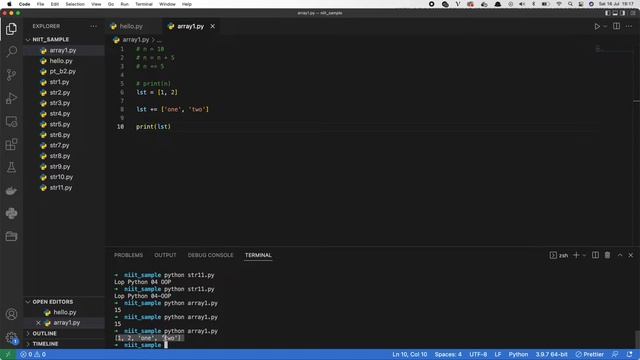Open notifications bell in status bar
Image resolution: width=640 pixels, height=360 pixels.
tap(629, 354)
